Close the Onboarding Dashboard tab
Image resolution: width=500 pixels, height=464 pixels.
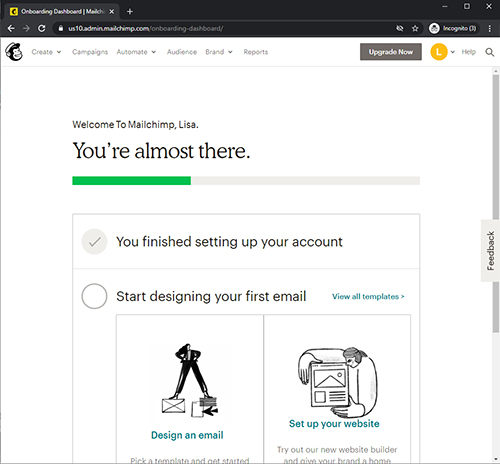(112, 12)
